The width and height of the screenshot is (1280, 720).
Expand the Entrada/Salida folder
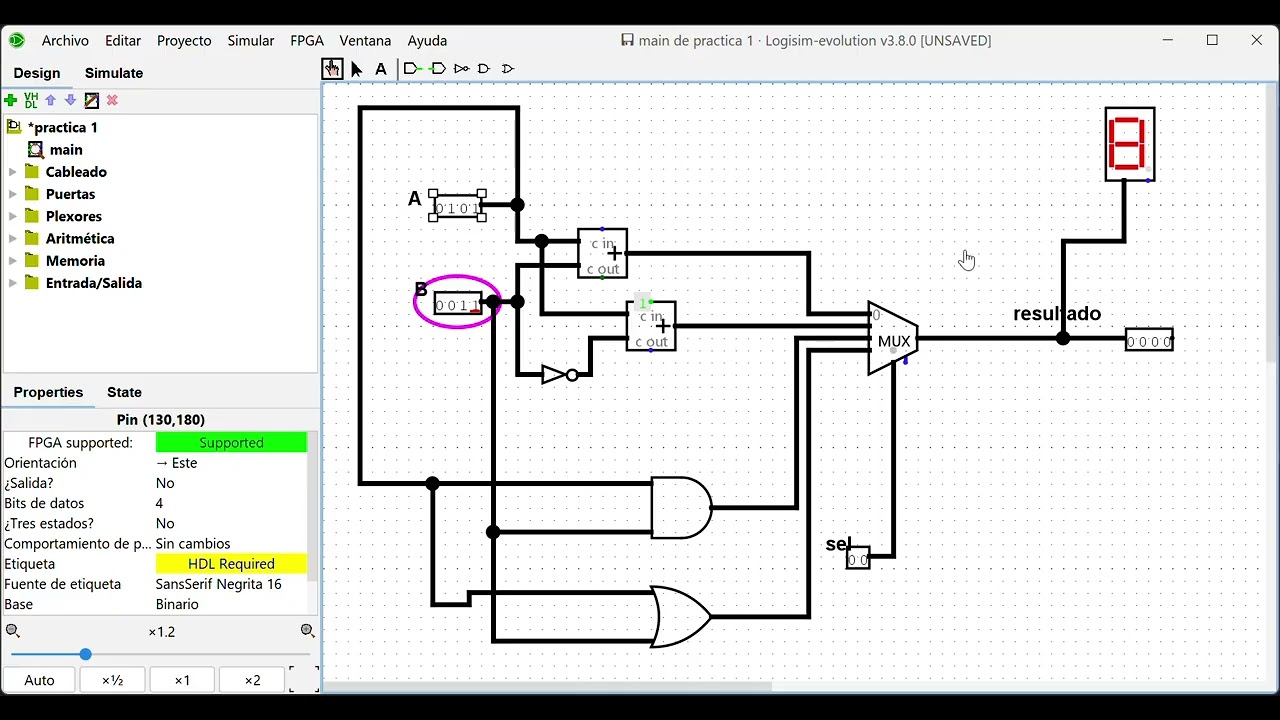pyautogui.click(x=13, y=283)
